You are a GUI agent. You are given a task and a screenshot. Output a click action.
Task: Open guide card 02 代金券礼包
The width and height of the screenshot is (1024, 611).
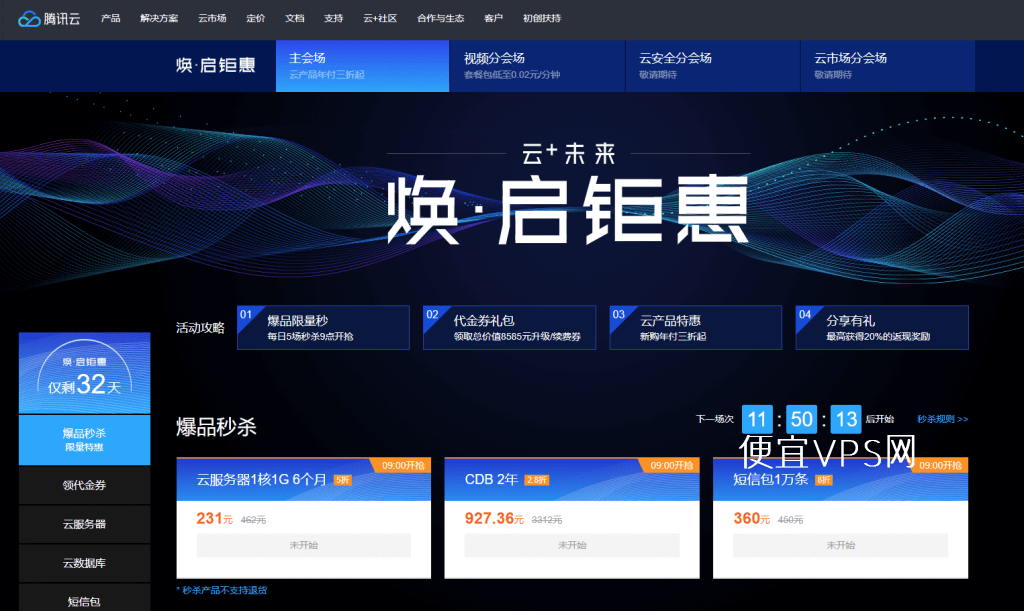click(x=509, y=328)
